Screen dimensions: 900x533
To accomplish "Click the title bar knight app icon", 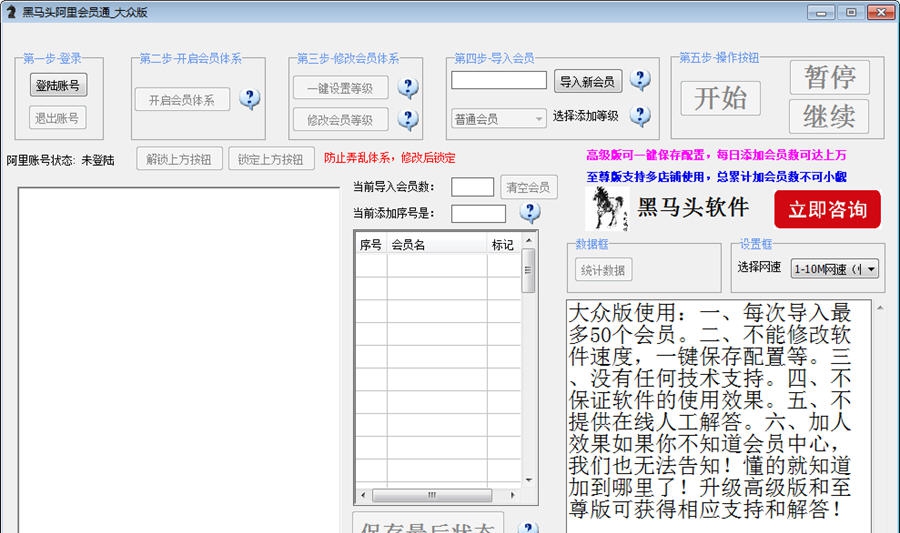I will pos(10,11).
